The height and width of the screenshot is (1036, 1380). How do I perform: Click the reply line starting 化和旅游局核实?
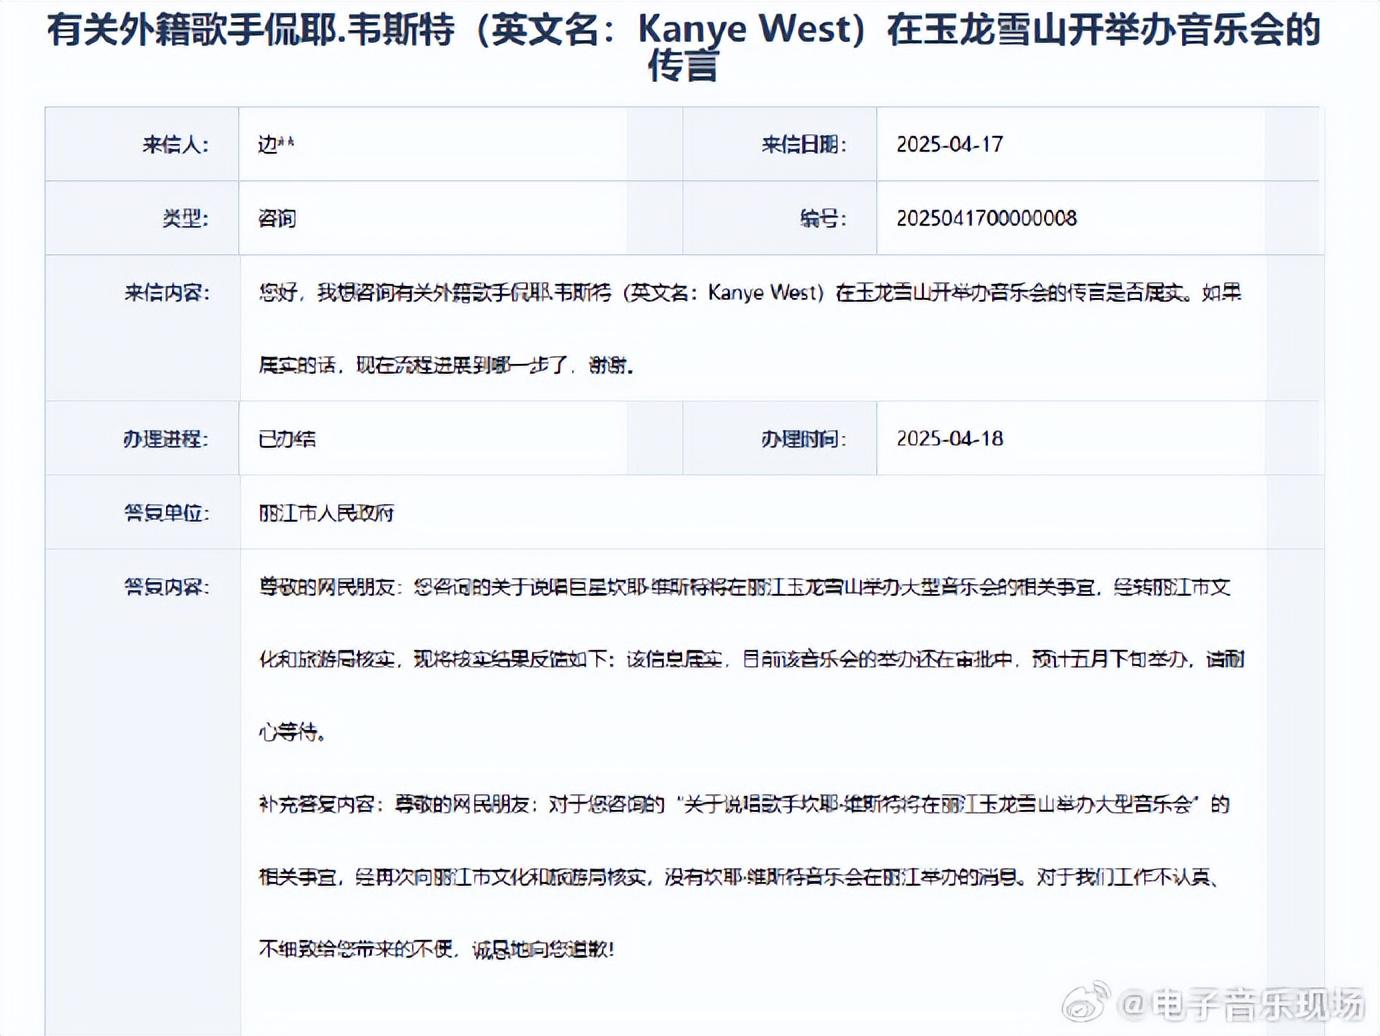[751, 660]
